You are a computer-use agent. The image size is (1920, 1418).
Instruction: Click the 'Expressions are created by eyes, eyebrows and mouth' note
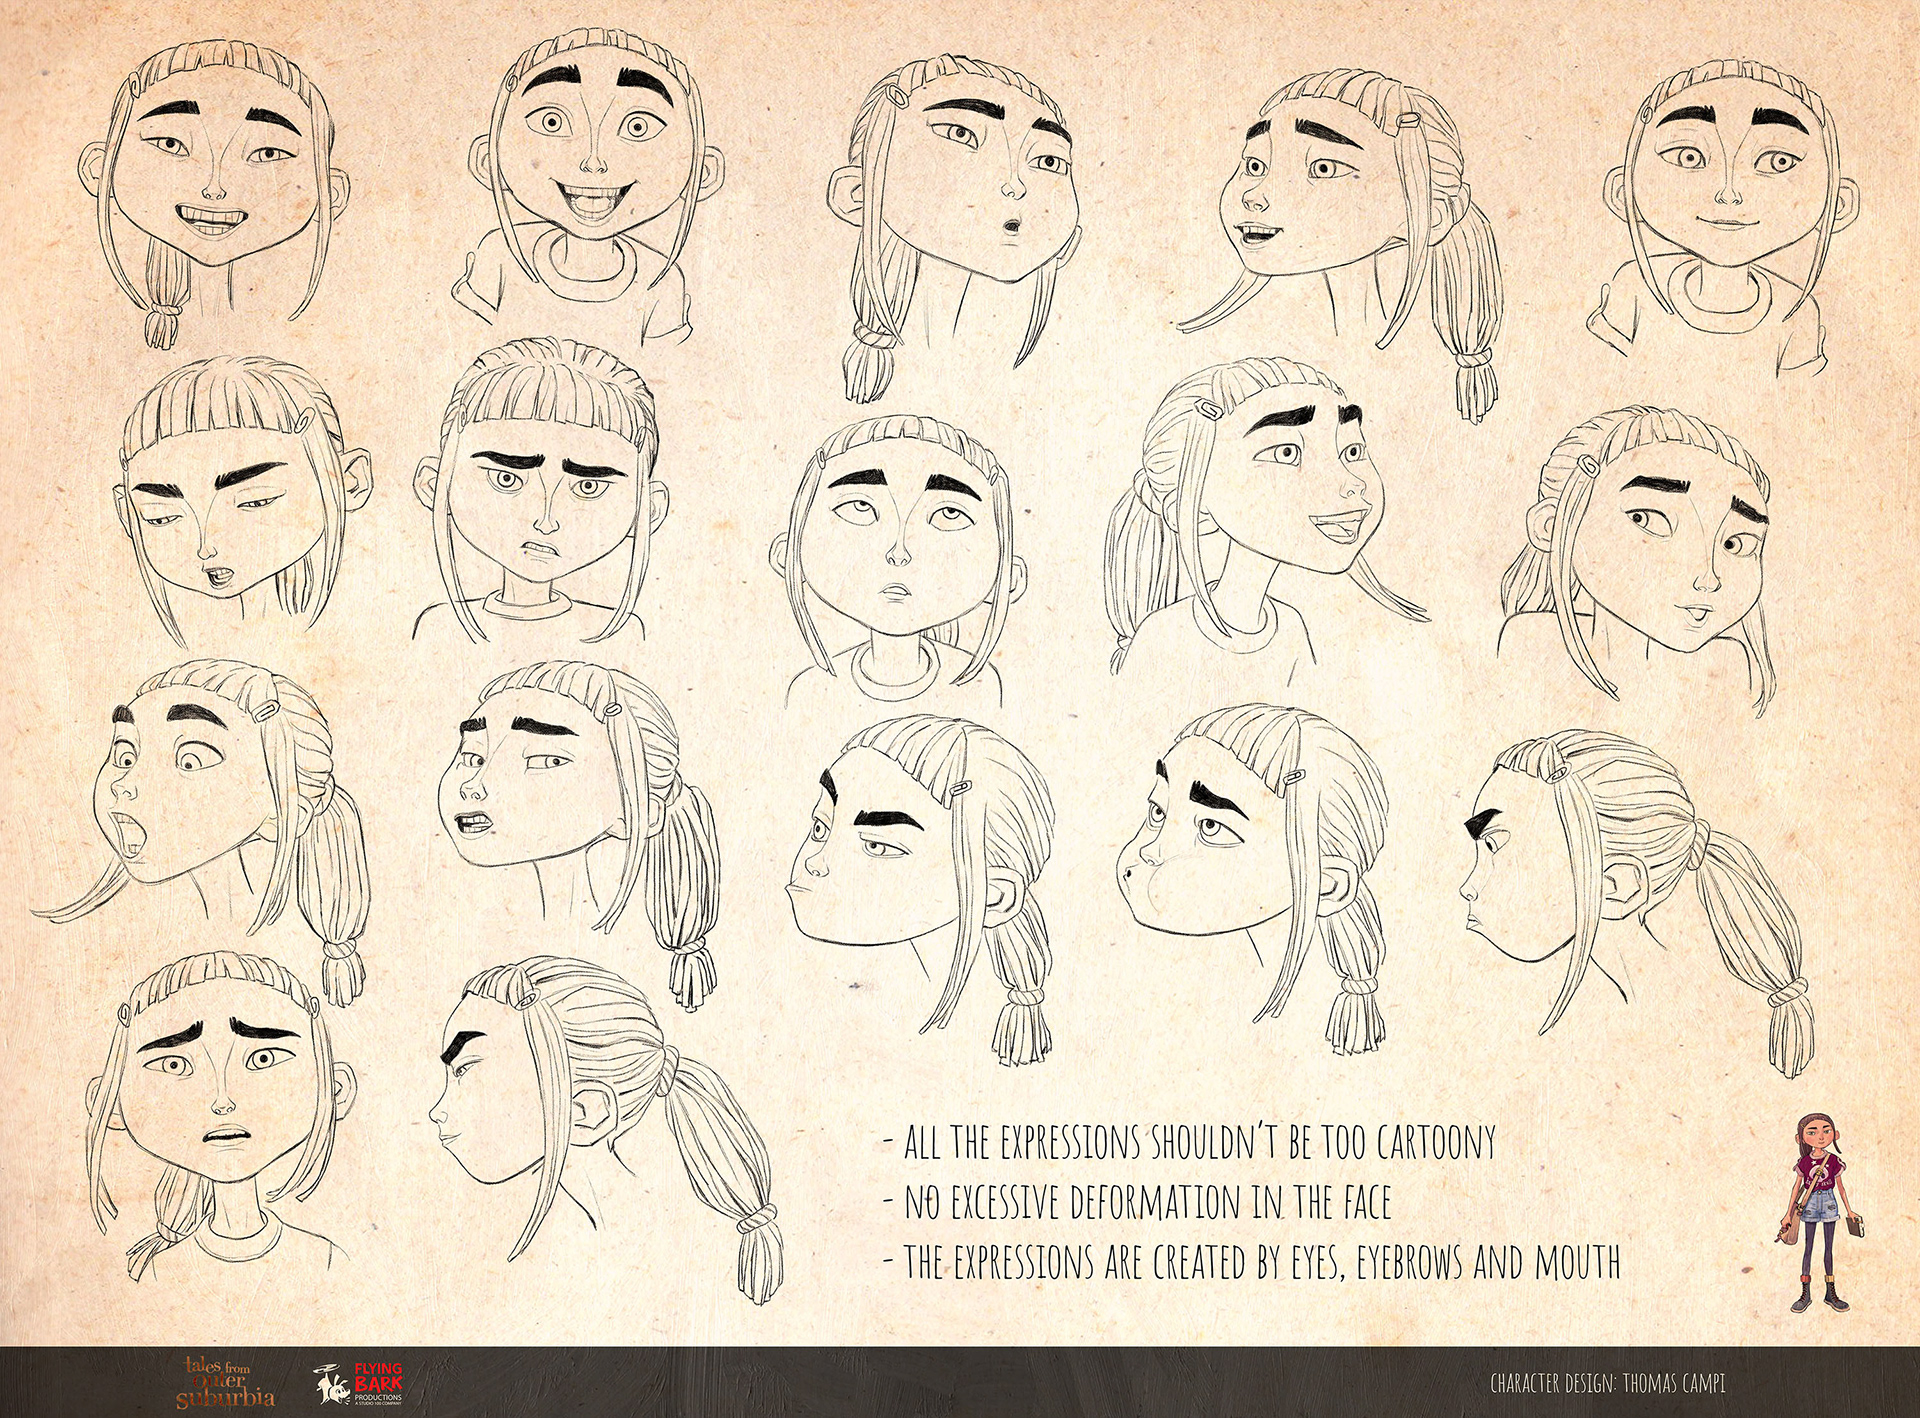tap(1252, 1262)
